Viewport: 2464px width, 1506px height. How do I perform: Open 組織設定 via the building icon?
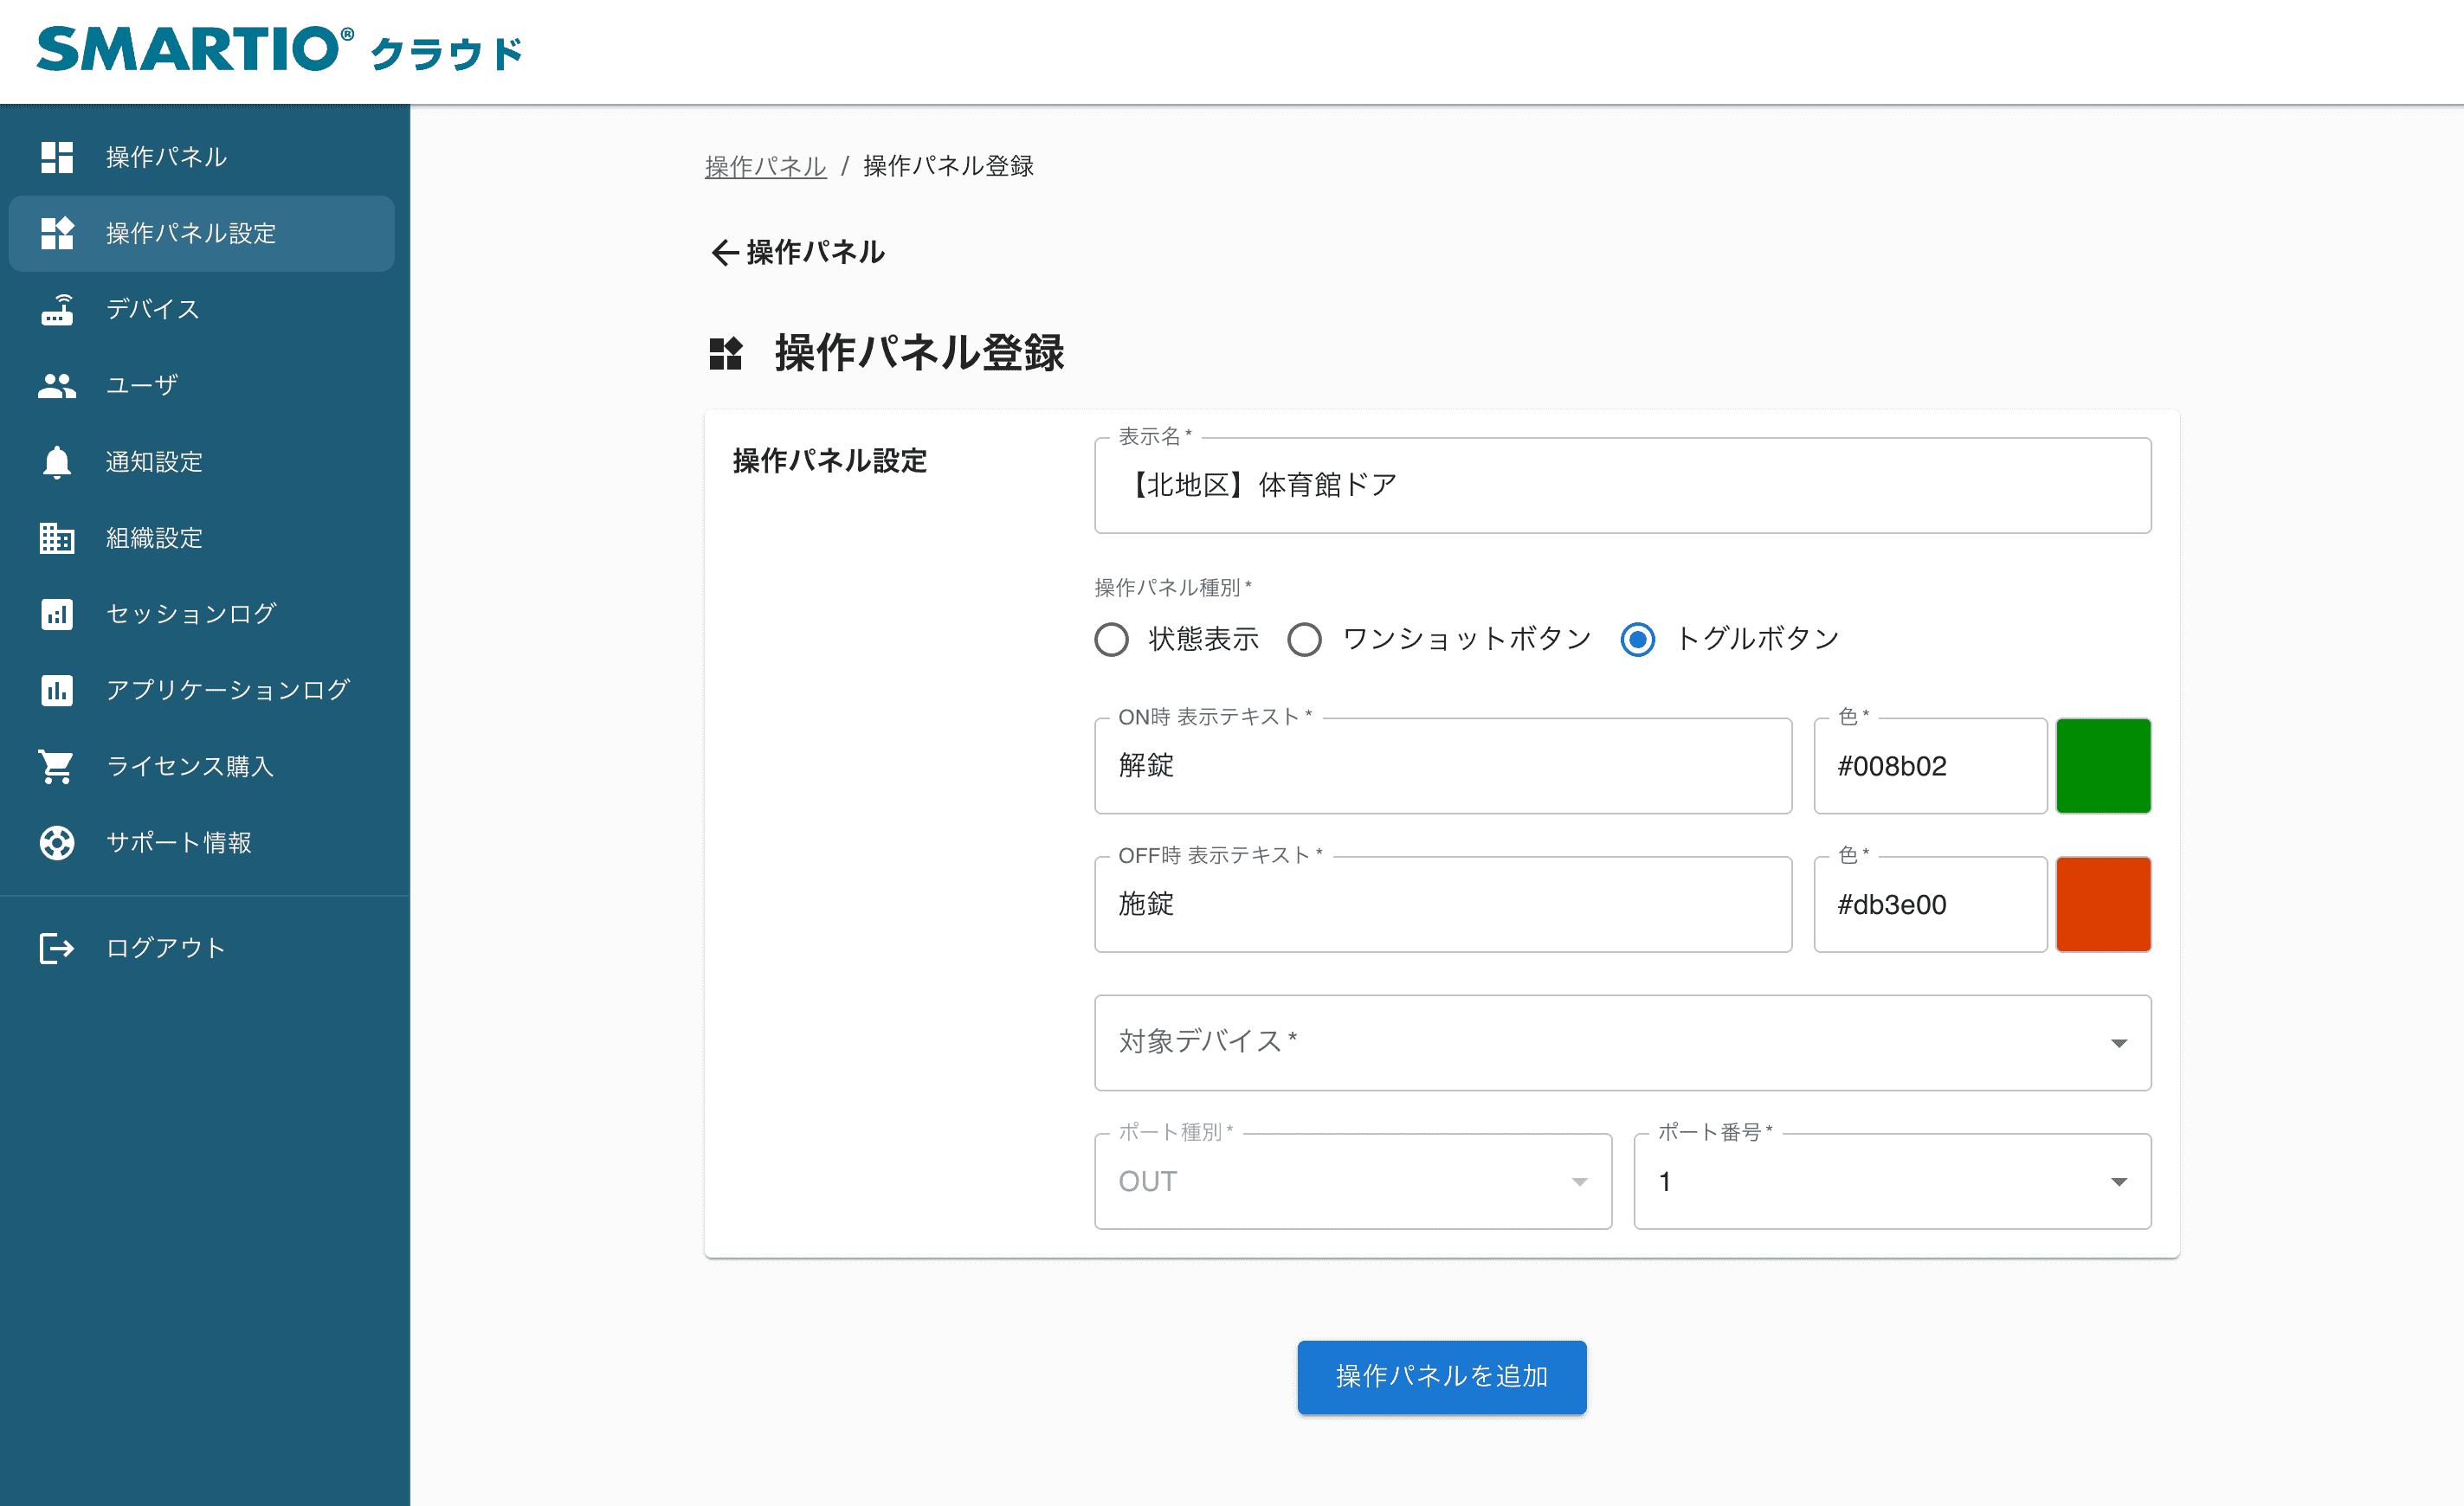click(57, 538)
